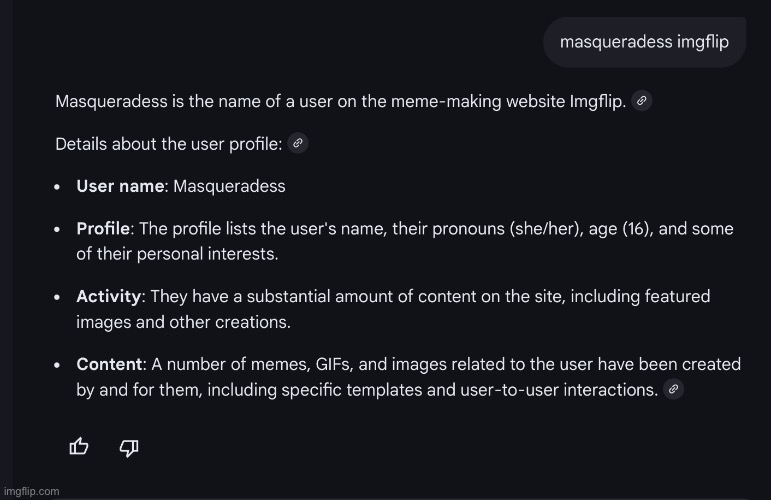Click the word "Masqueradess" in the User name bullet

(229, 186)
